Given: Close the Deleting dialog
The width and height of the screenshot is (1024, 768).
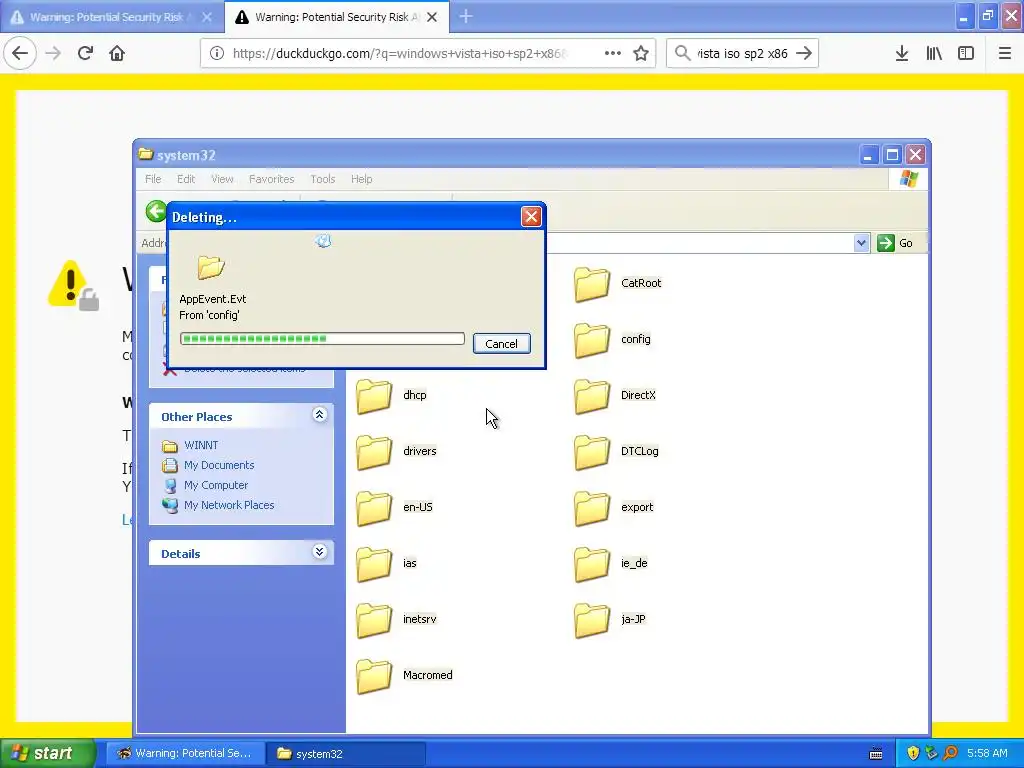Looking at the screenshot, I should 531,217.
